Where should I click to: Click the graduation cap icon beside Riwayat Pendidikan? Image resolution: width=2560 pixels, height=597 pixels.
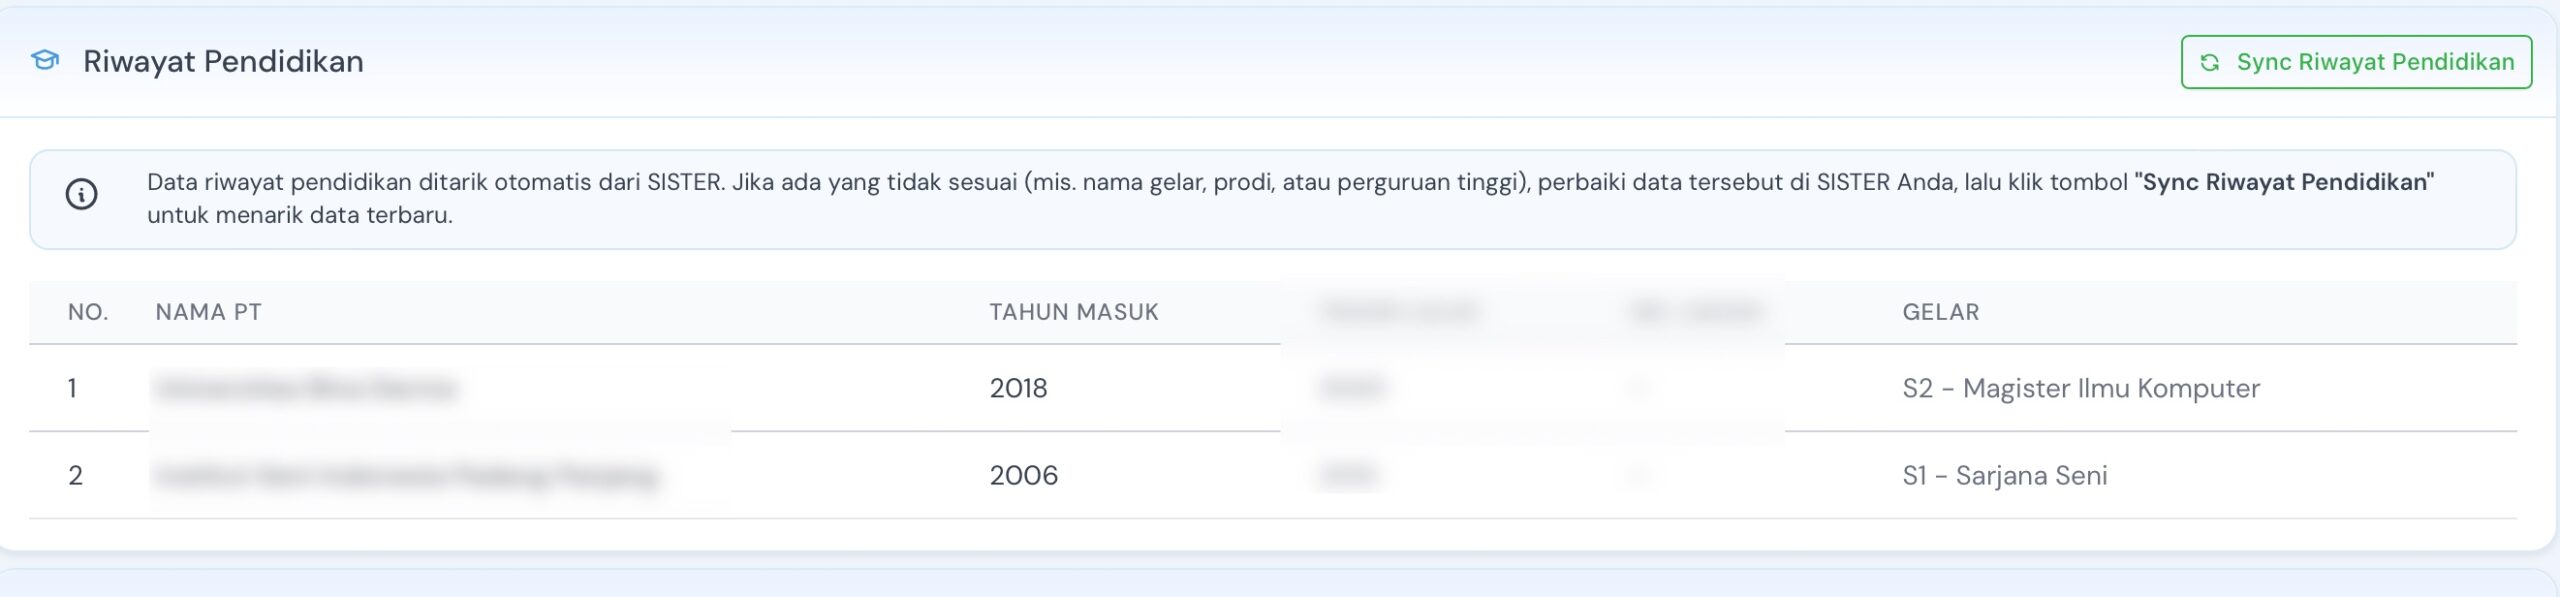45,61
